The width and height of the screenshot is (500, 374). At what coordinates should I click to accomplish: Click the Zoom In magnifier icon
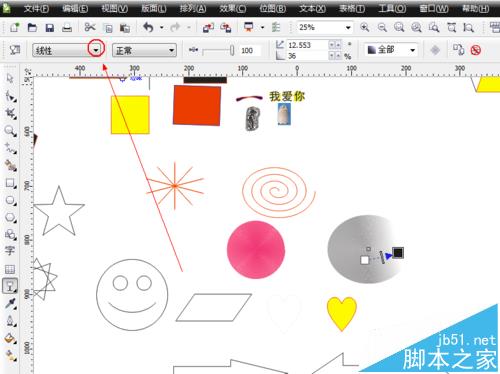click(365, 27)
